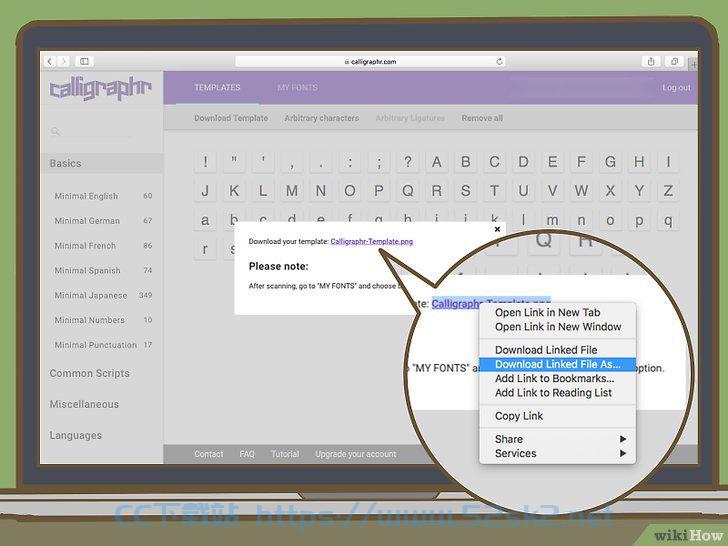Expand the Common Scripts category
728x546 pixels.
click(x=90, y=373)
